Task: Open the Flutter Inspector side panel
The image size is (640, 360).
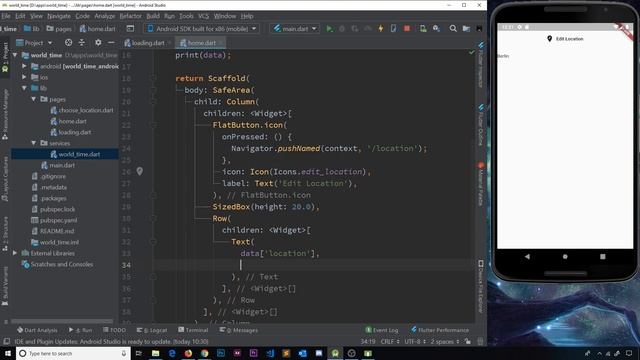Action: (481, 64)
